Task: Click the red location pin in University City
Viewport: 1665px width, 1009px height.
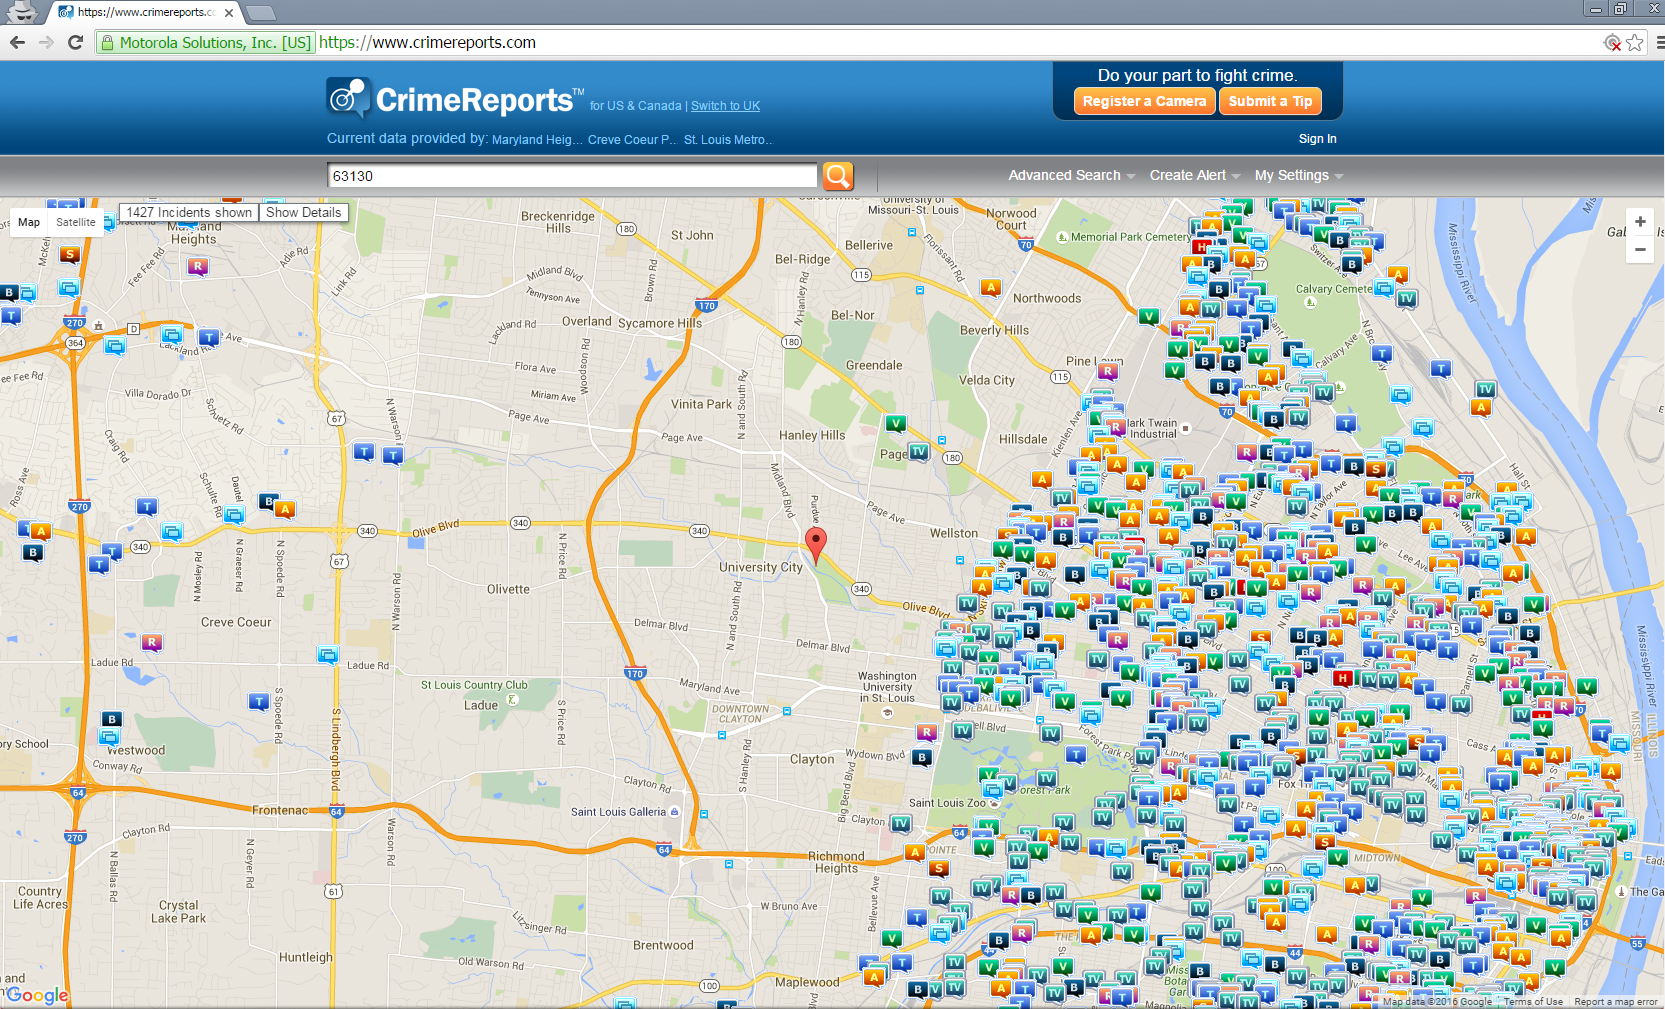Action: [816, 546]
